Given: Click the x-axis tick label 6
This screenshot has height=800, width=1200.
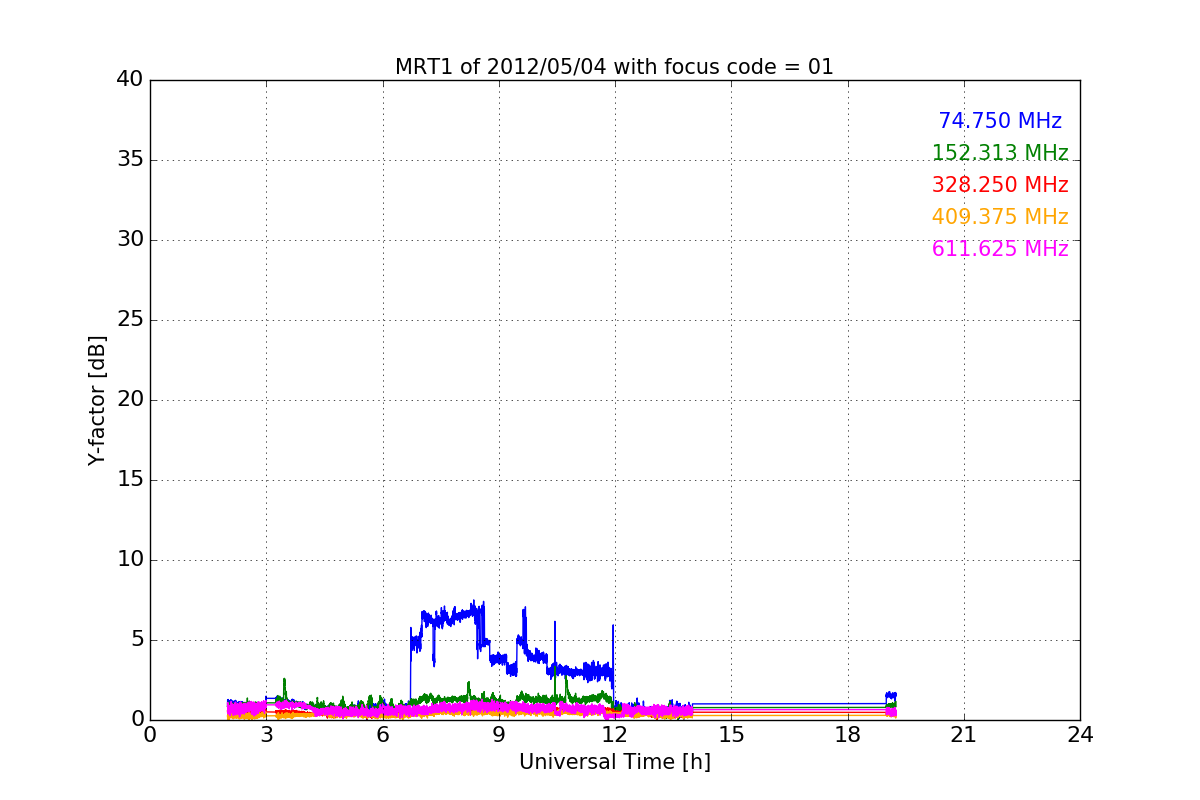Looking at the screenshot, I should click(383, 735).
